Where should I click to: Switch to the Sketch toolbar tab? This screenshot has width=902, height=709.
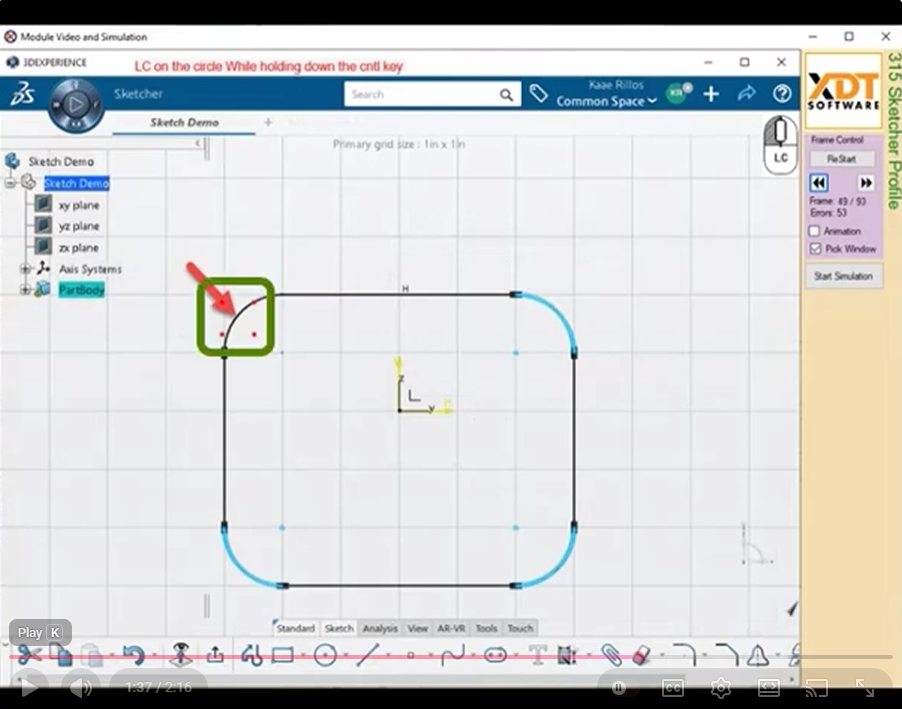(x=339, y=628)
